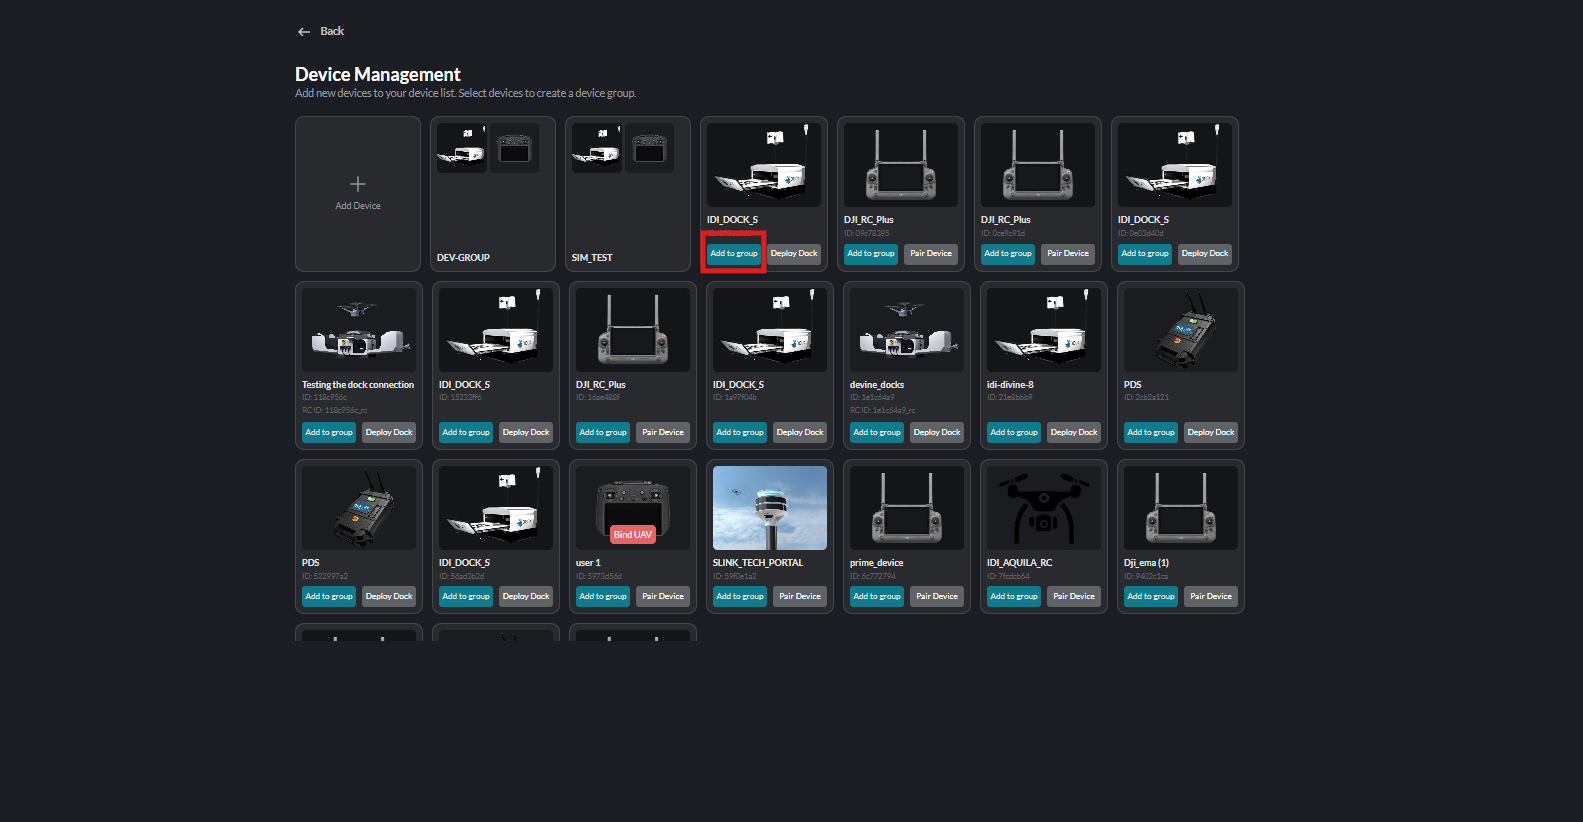Add user 1 device to group
Viewport: 1583px width, 822px height.
click(x=603, y=597)
